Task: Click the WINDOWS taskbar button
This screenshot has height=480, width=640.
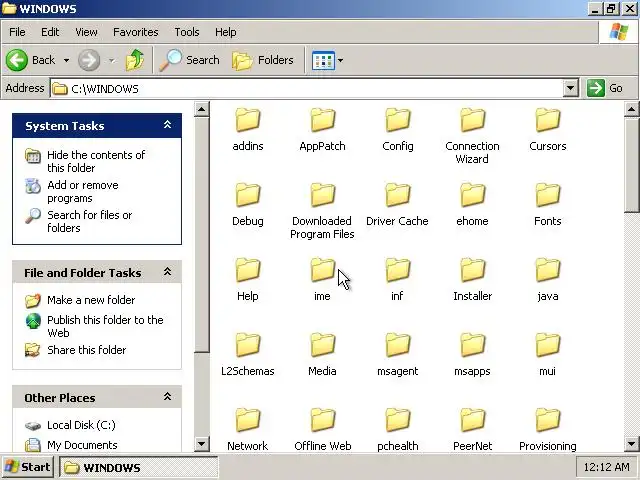Action: [x=139, y=467]
